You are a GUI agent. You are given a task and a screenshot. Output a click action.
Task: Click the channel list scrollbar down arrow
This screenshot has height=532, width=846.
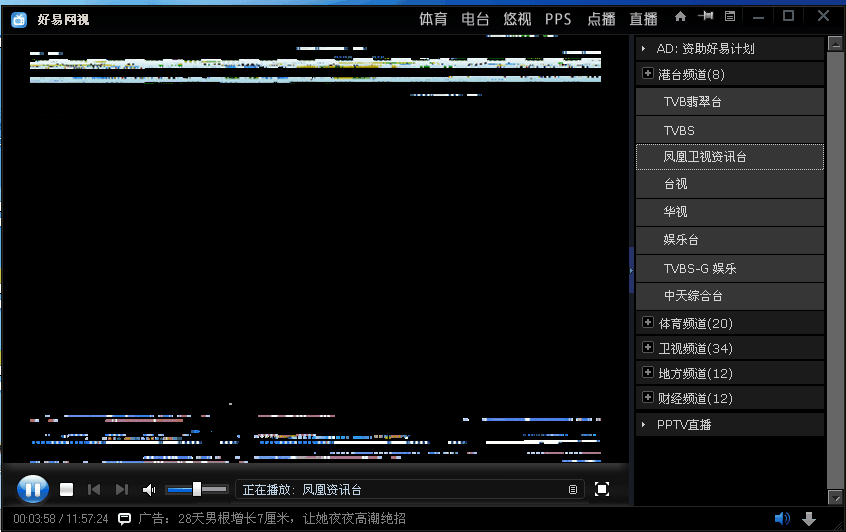click(835, 497)
